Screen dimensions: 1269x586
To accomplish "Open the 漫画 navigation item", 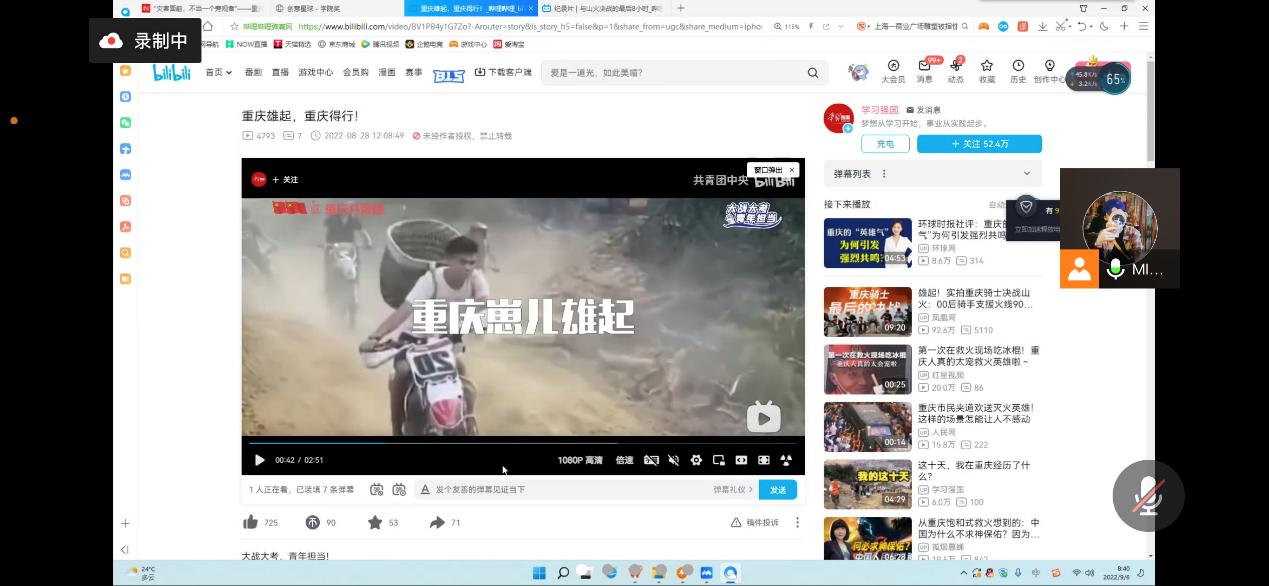I will (387, 72).
